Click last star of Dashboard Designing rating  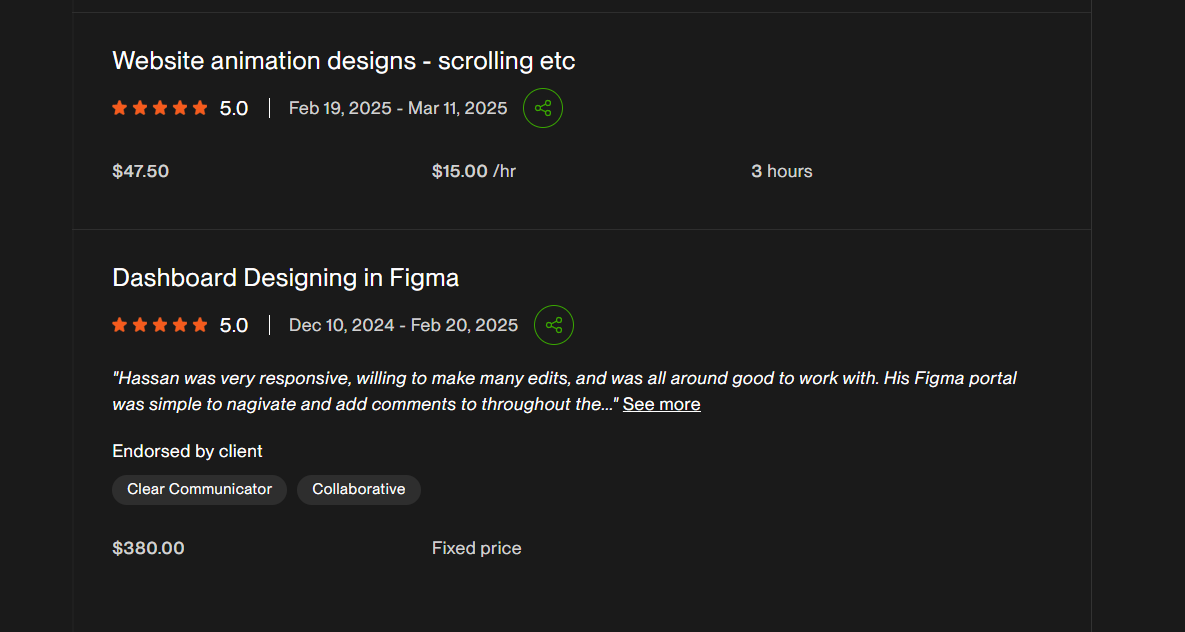(x=200, y=325)
